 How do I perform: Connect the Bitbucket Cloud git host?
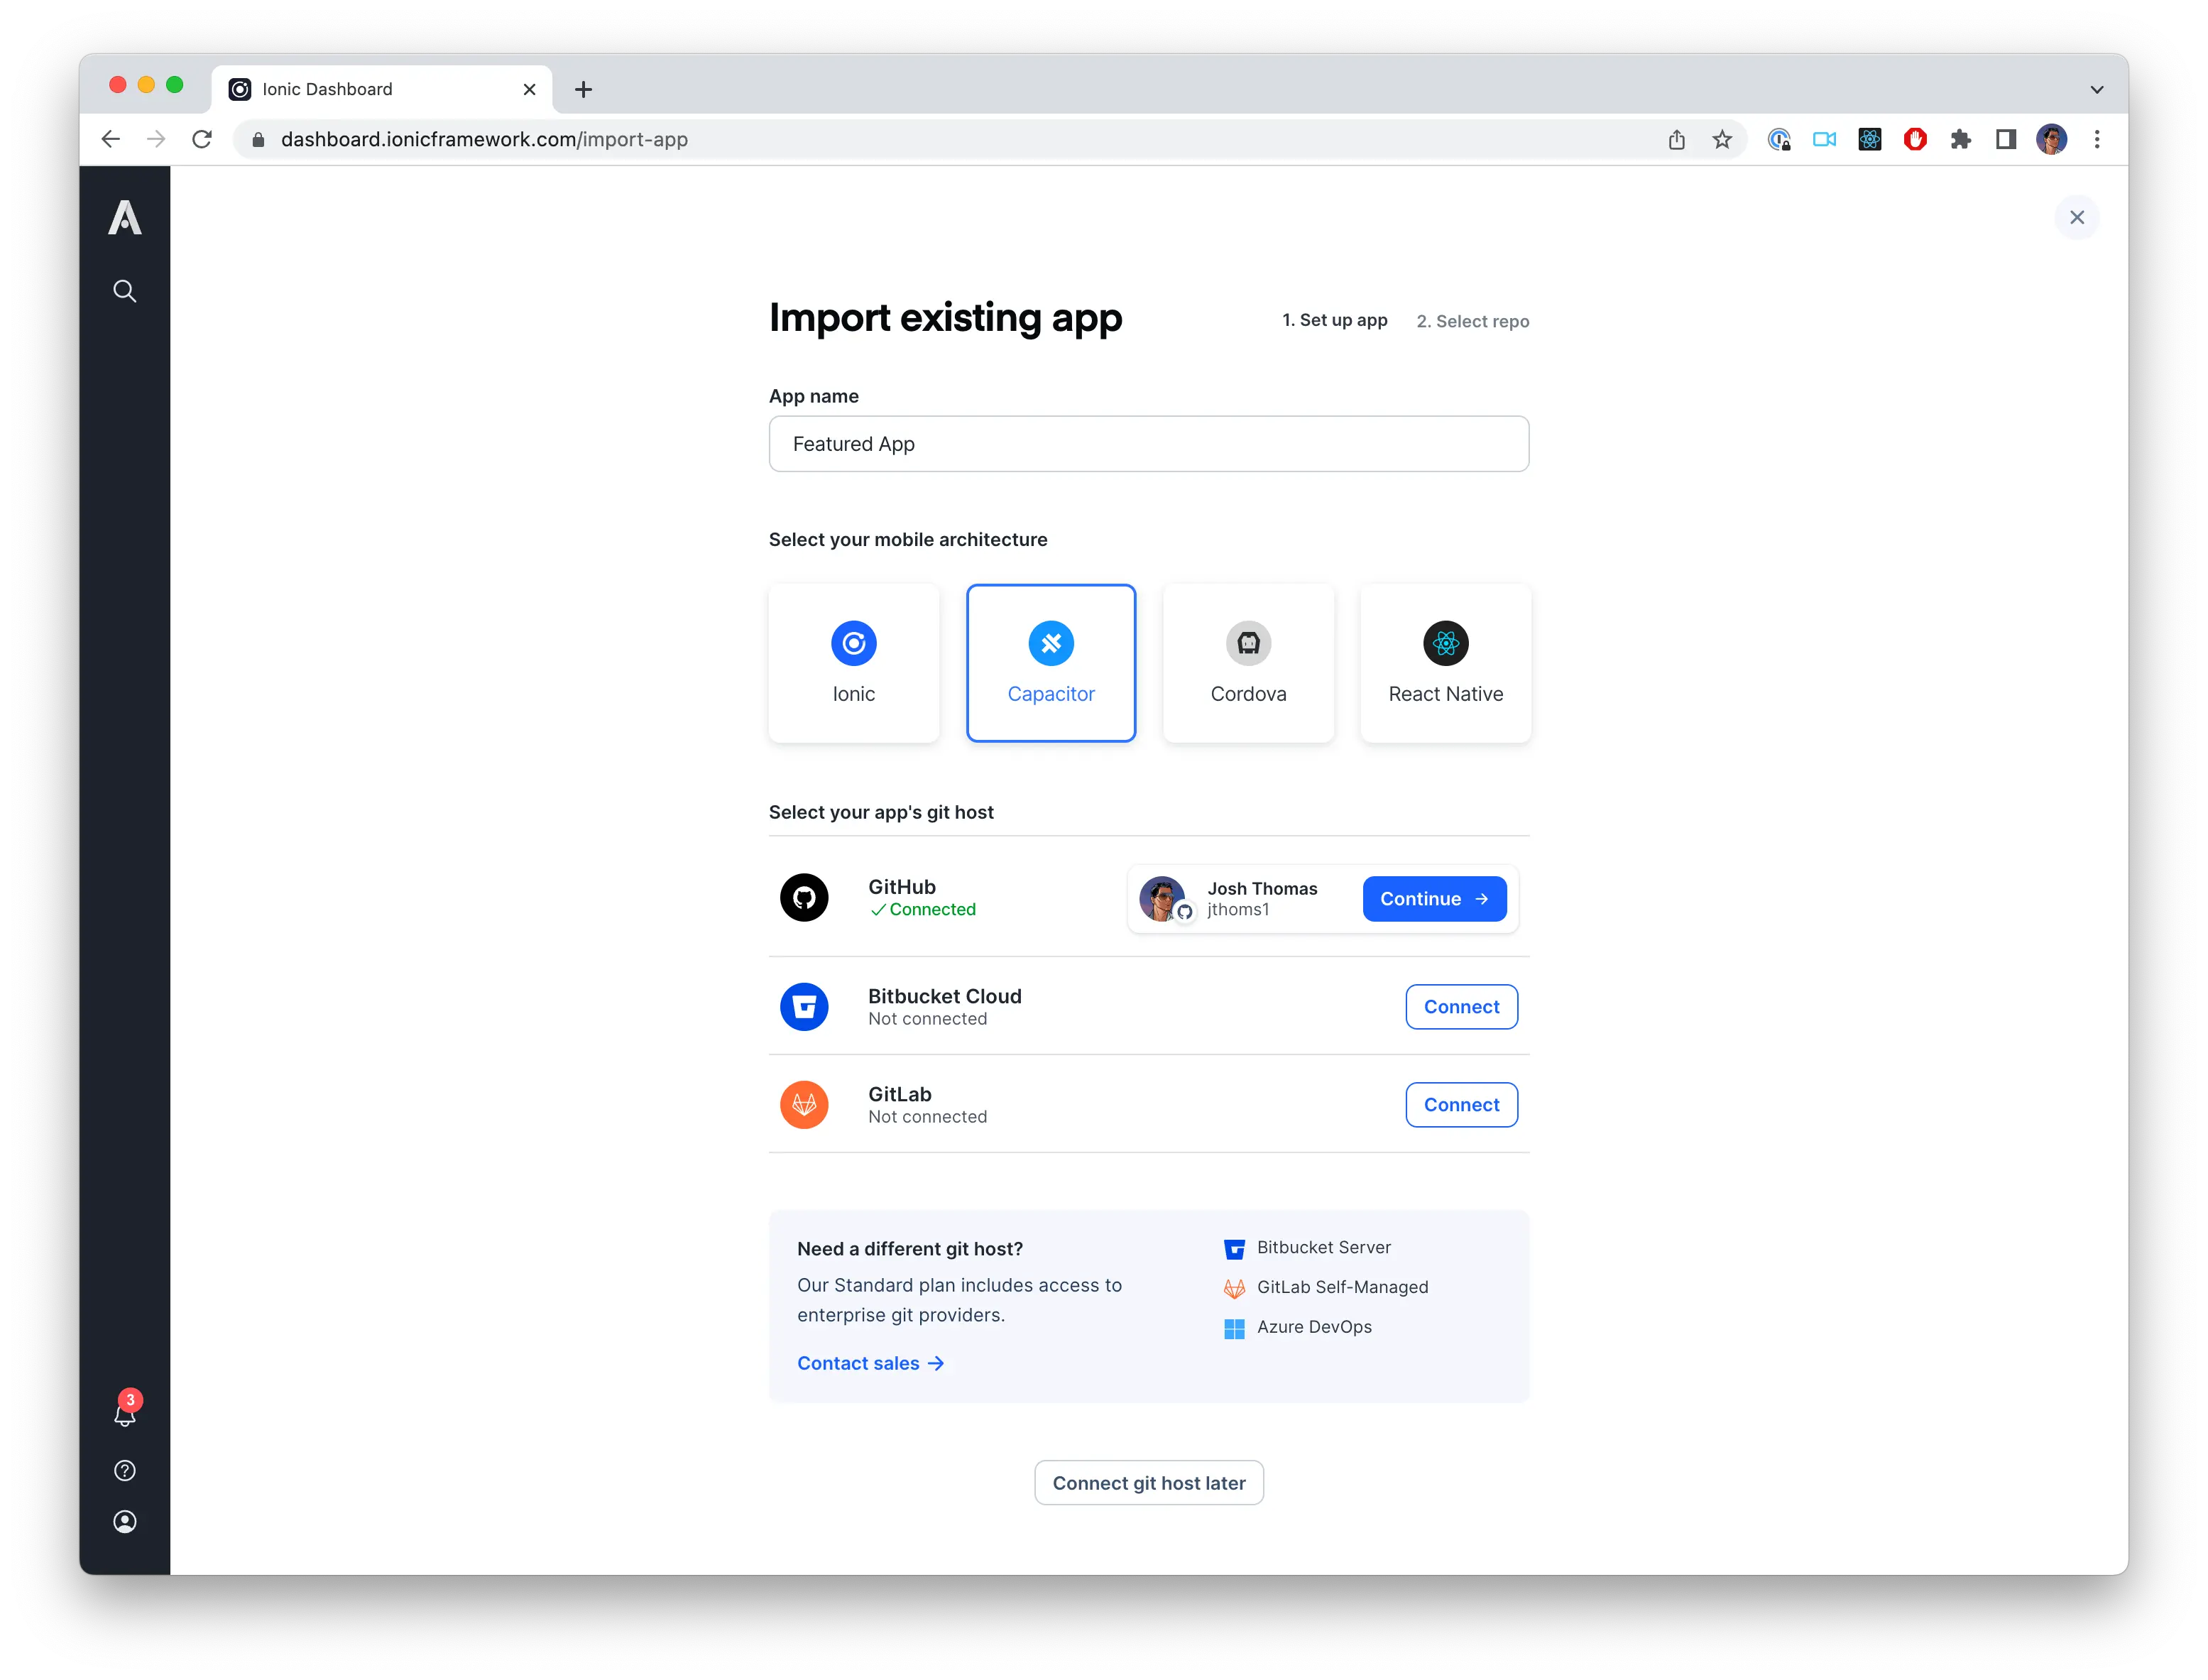click(x=1460, y=1006)
